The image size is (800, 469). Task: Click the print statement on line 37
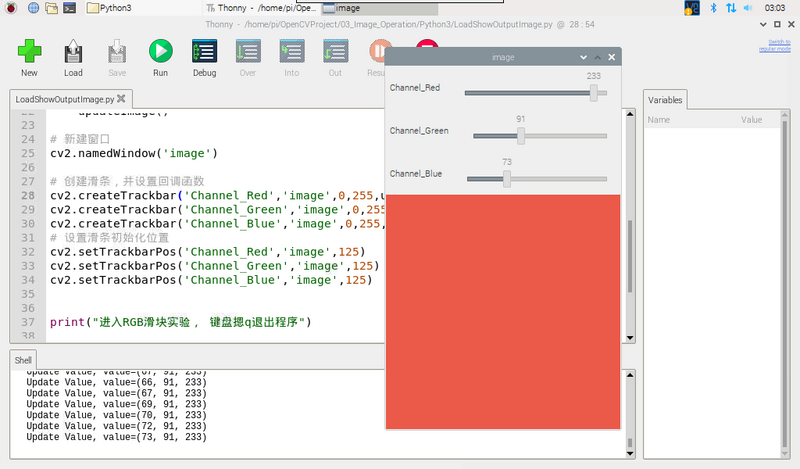coord(181,322)
